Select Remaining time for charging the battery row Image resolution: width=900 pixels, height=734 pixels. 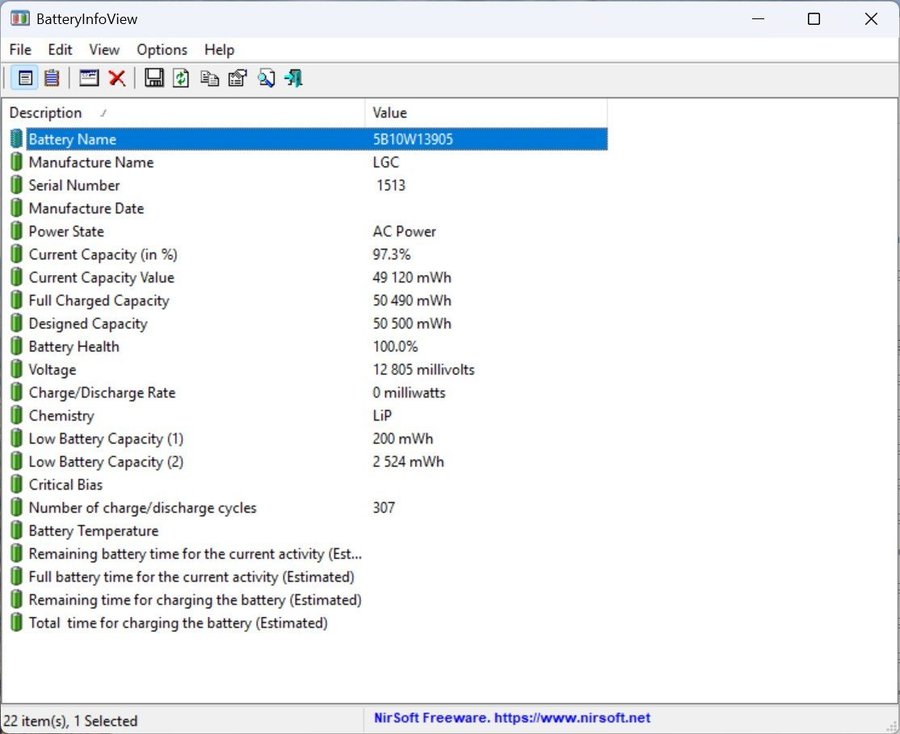195,600
